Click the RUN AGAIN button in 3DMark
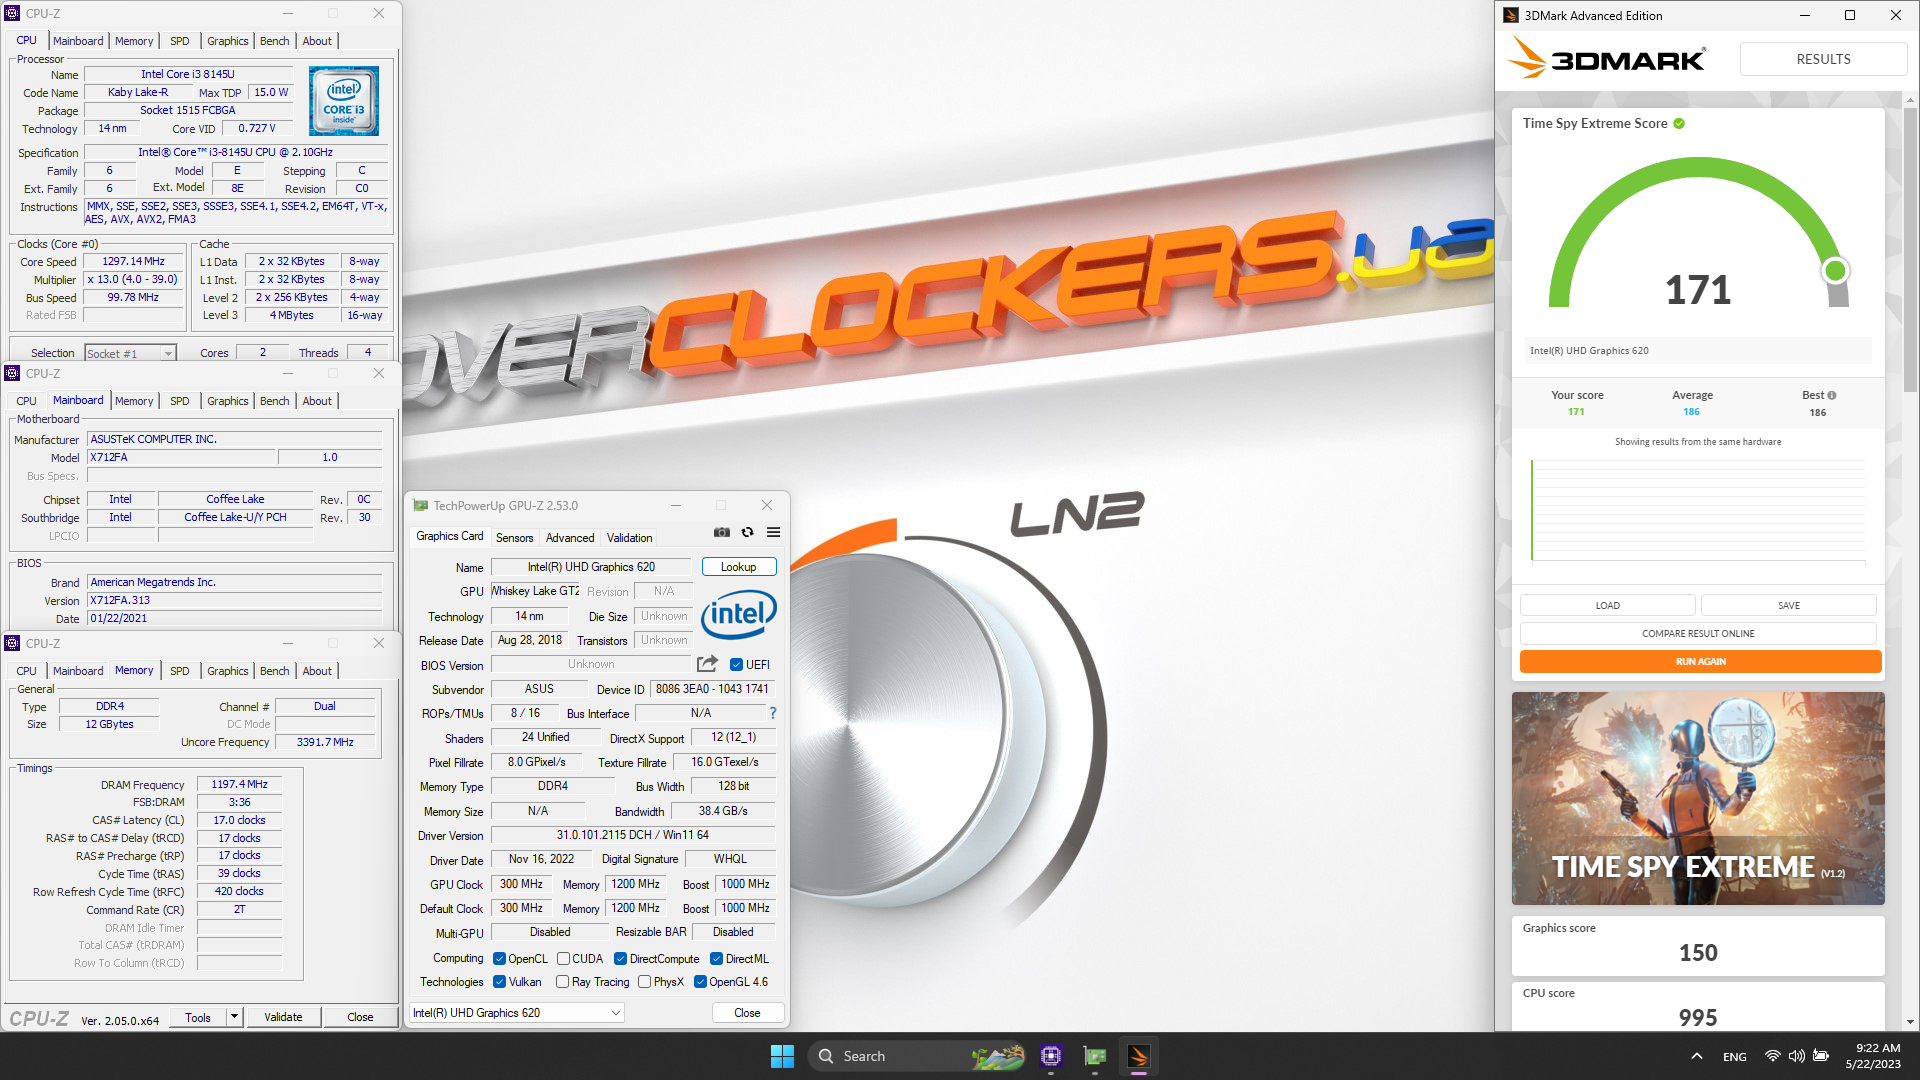 (x=1700, y=662)
